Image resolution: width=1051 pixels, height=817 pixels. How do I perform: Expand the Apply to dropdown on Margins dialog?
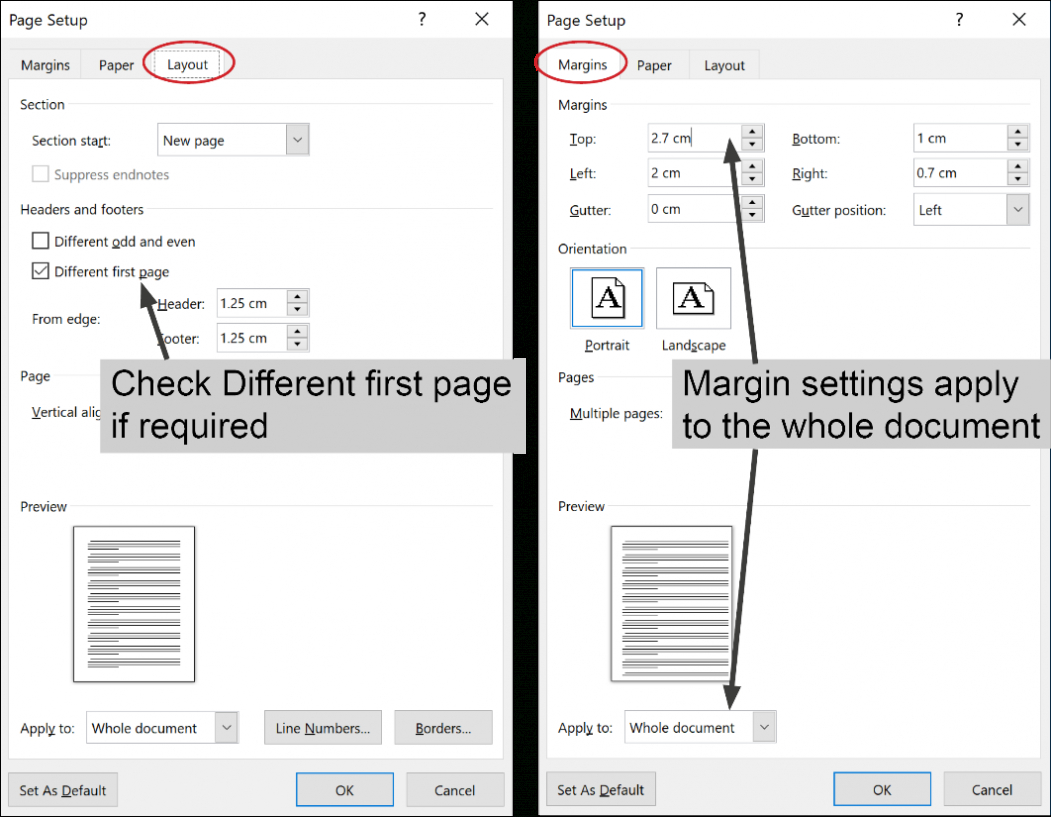click(762, 727)
